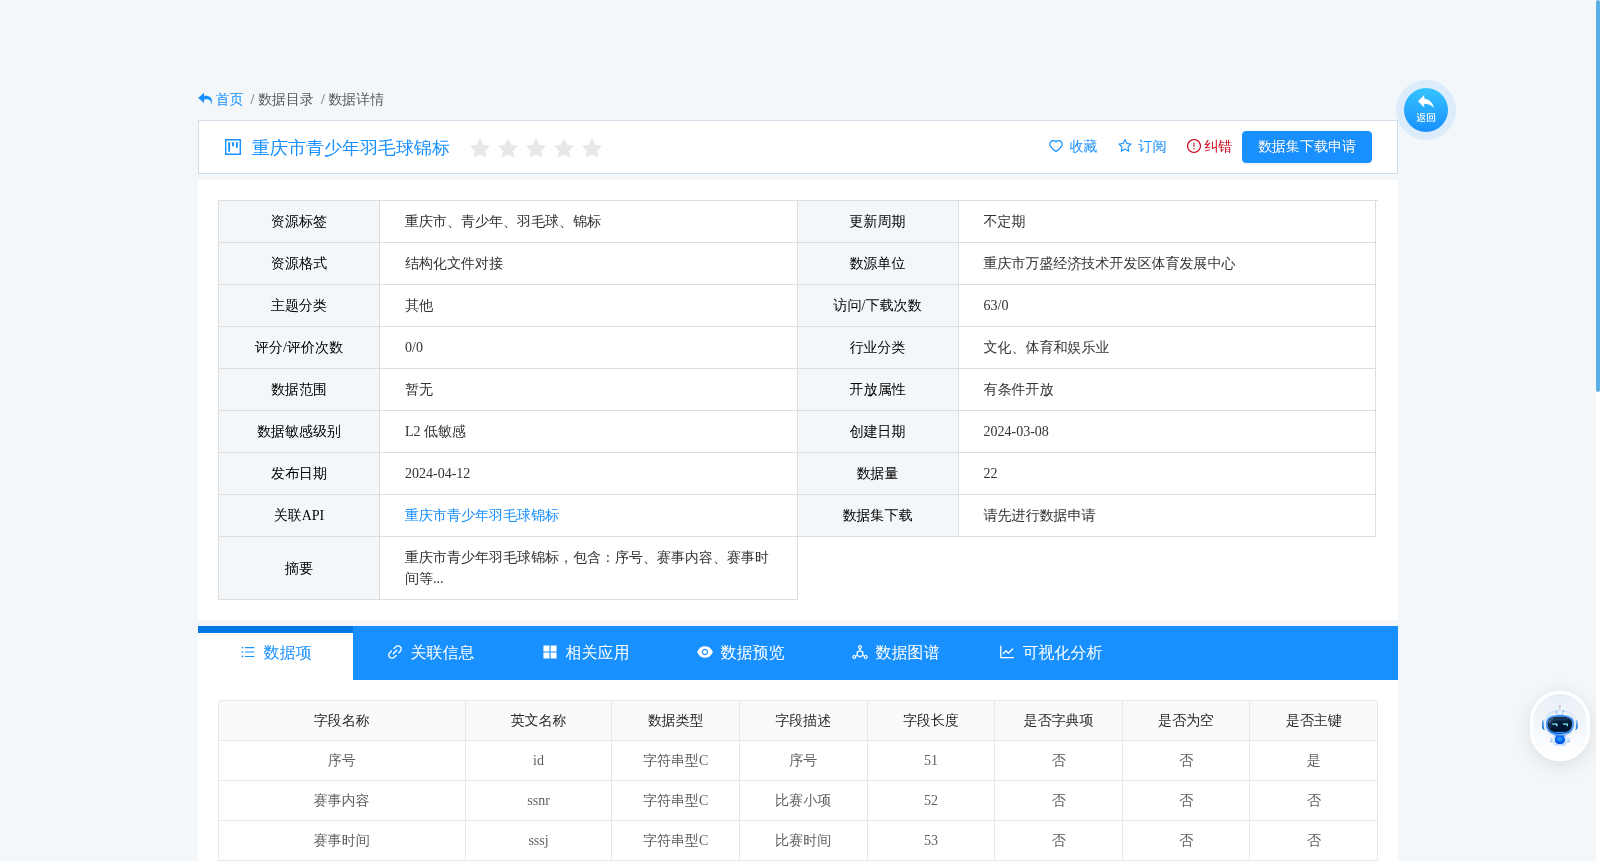Click the page vertical scrollbar
The height and width of the screenshot is (861, 1600).
click(x=1597, y=195)
